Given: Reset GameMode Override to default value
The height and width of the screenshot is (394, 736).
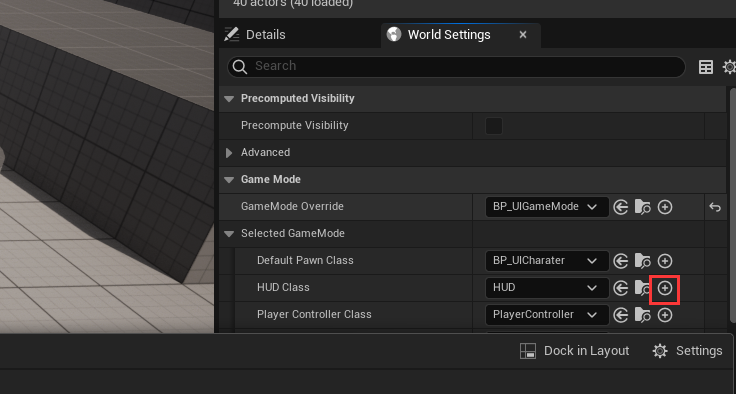Looking at the screenshot, I should tap(715, 207).
